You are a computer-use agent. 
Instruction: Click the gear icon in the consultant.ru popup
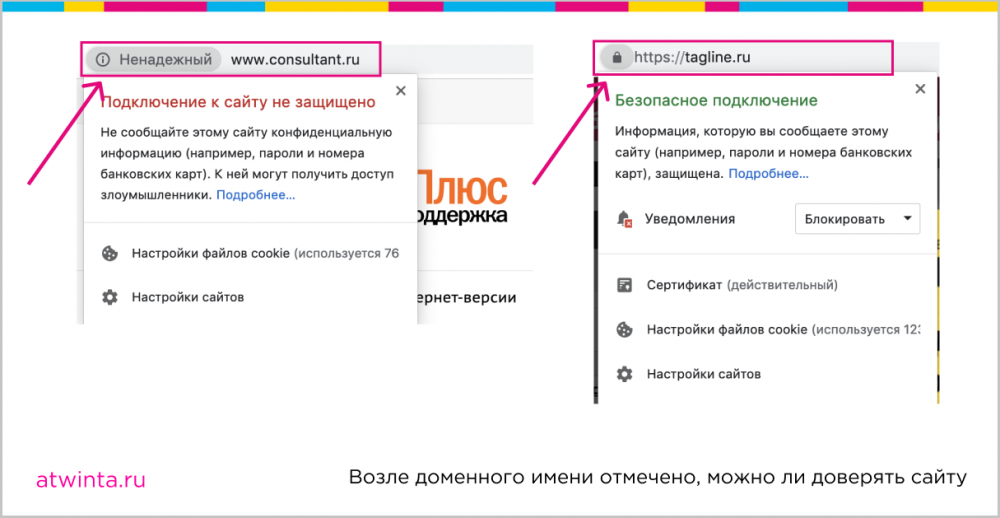110,297
